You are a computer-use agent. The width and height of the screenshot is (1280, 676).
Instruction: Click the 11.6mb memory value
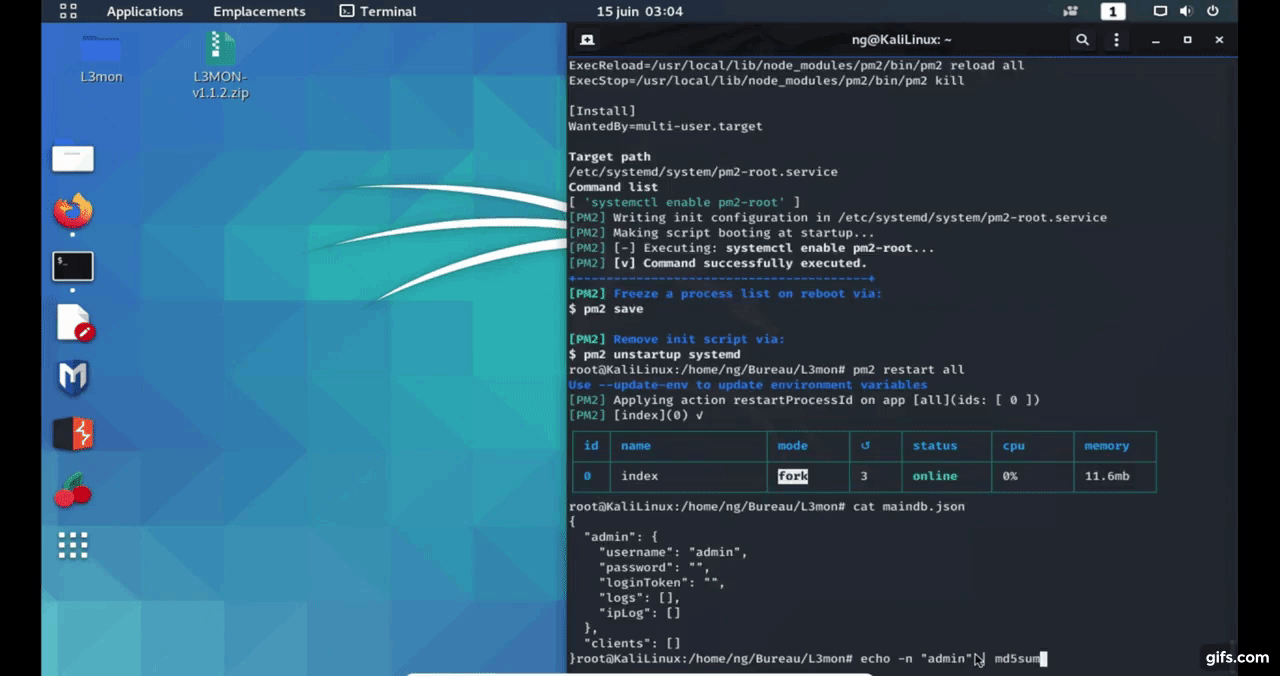tap(1107, 476)
